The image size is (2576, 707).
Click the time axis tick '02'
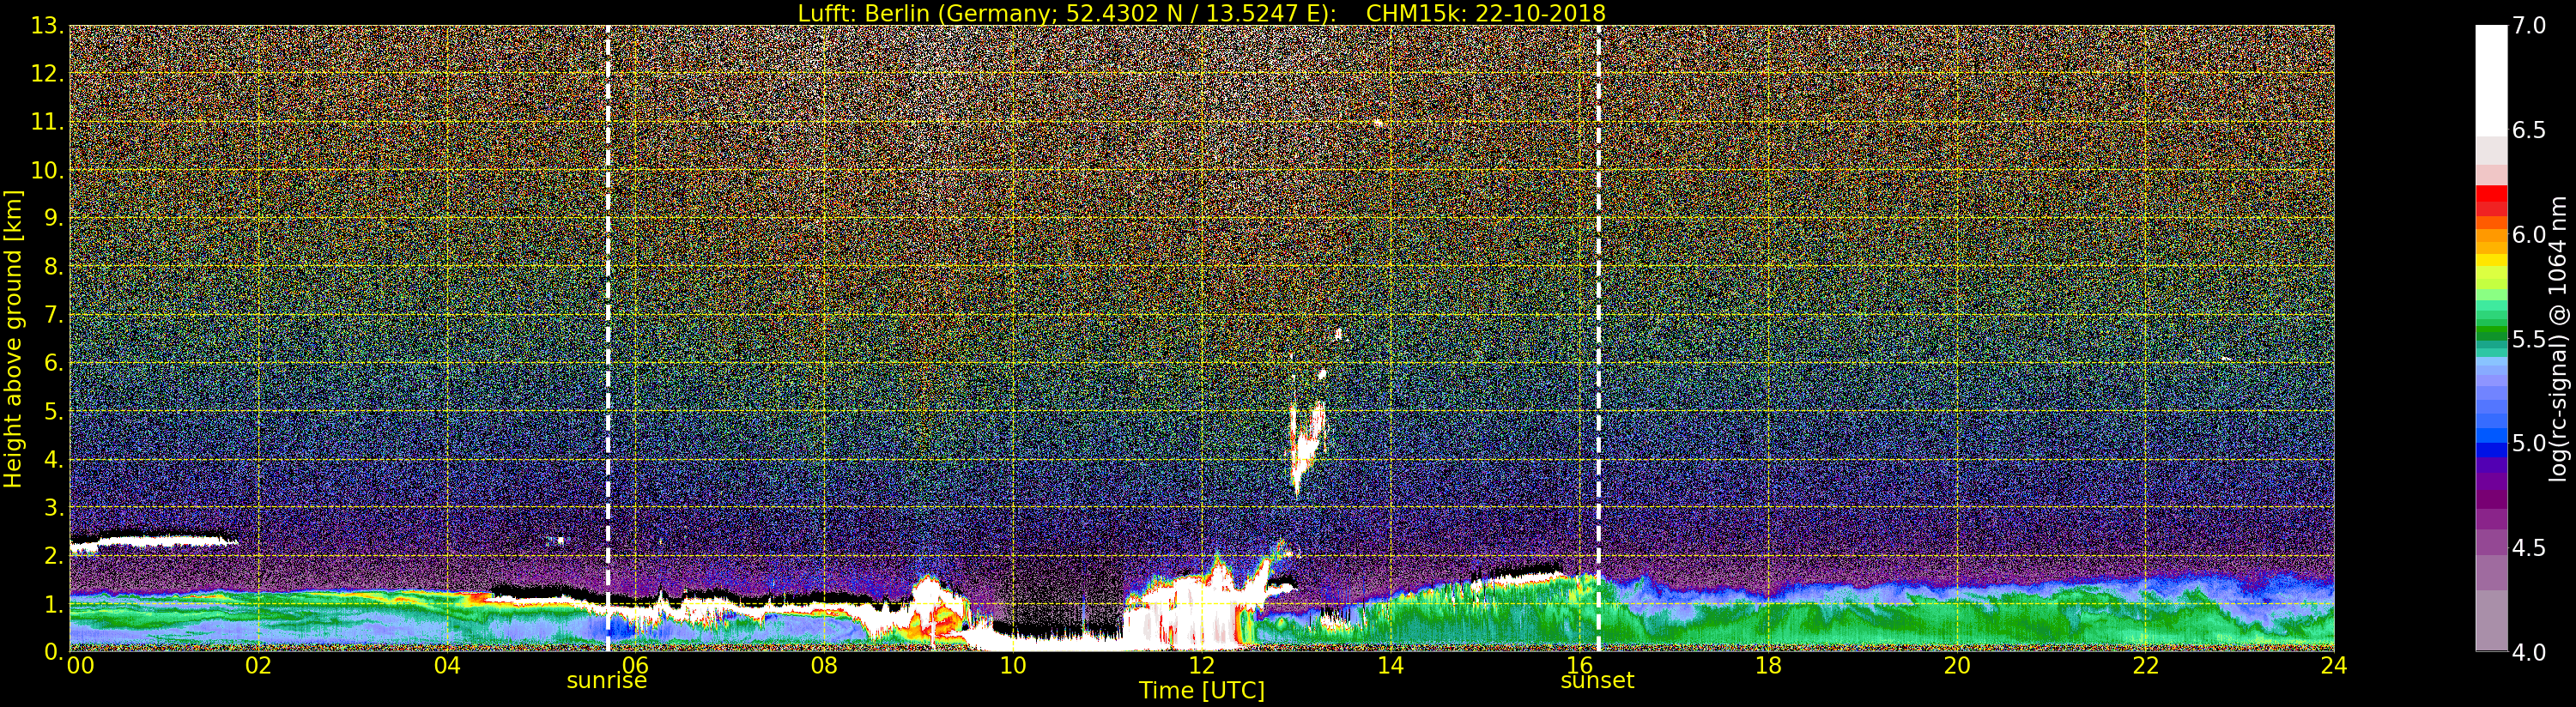tap(258, 665)
